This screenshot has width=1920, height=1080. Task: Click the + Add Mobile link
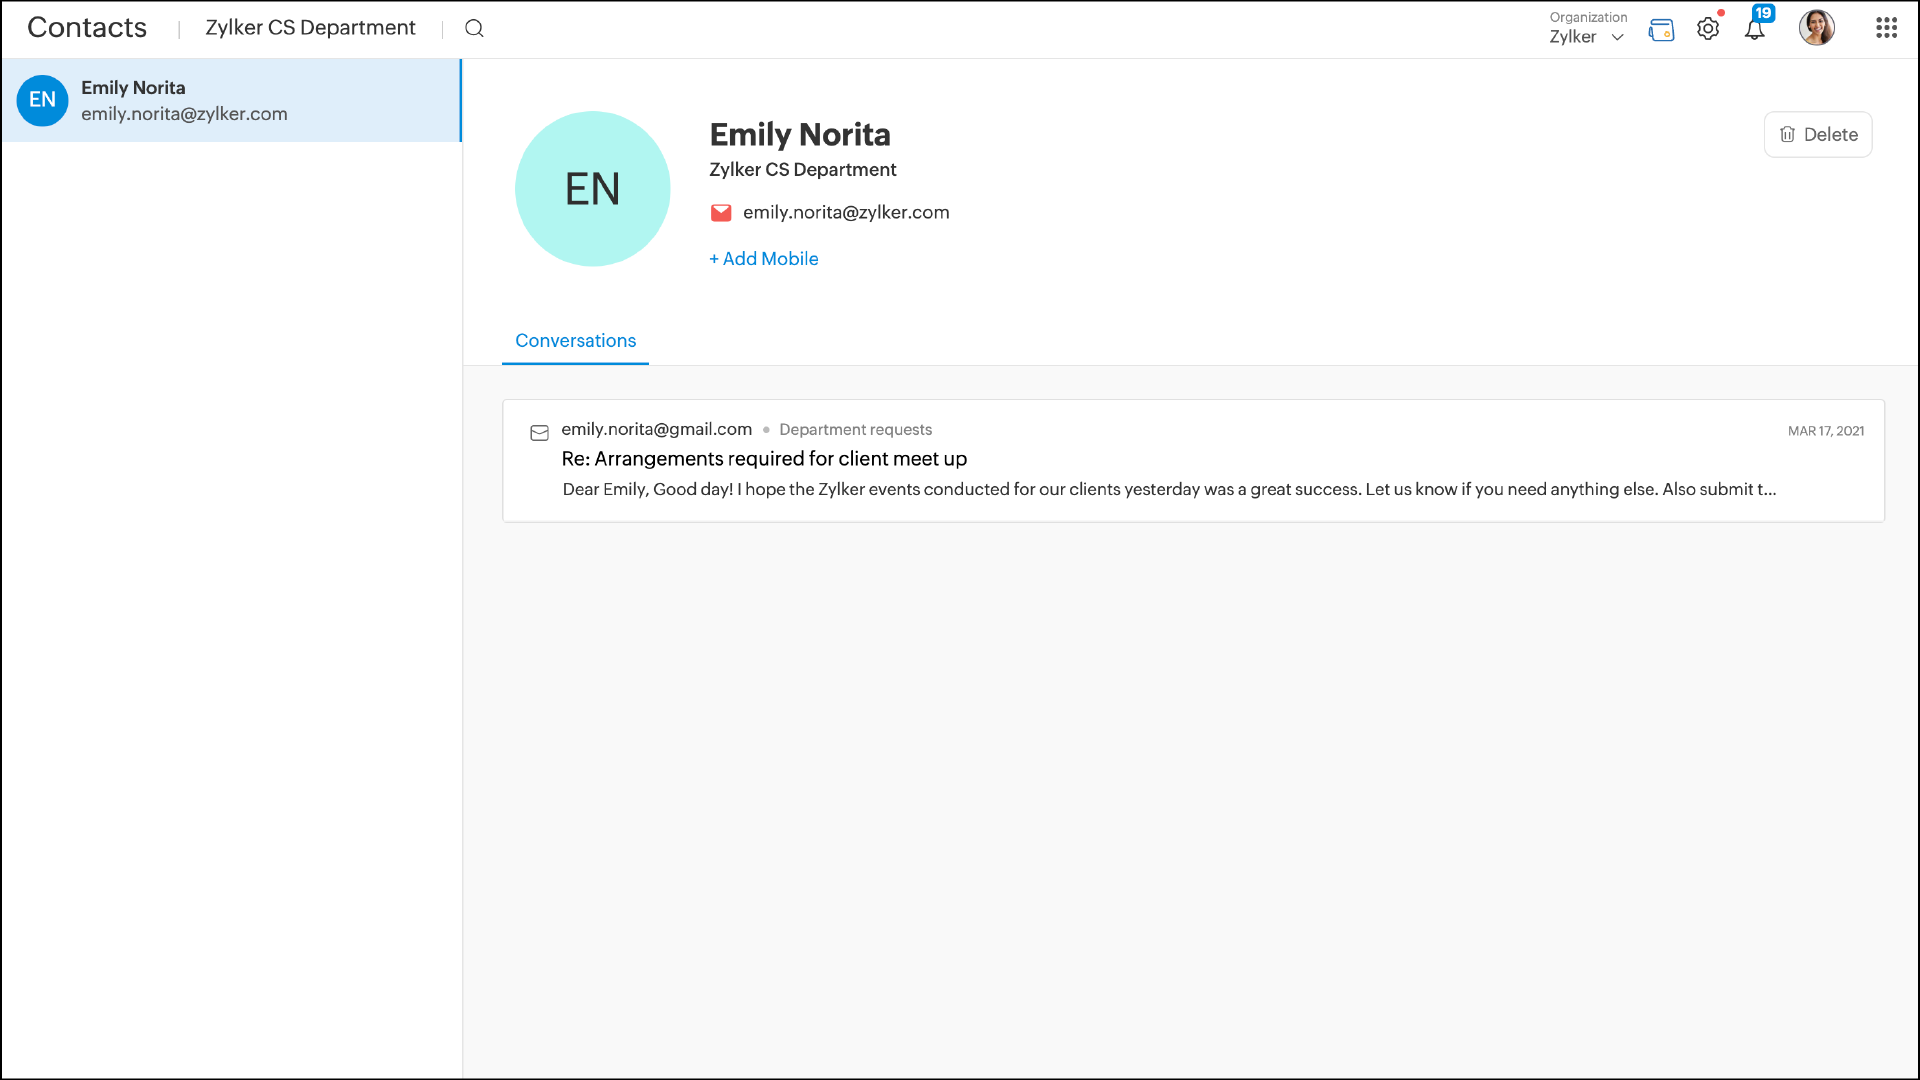[764, 259]
